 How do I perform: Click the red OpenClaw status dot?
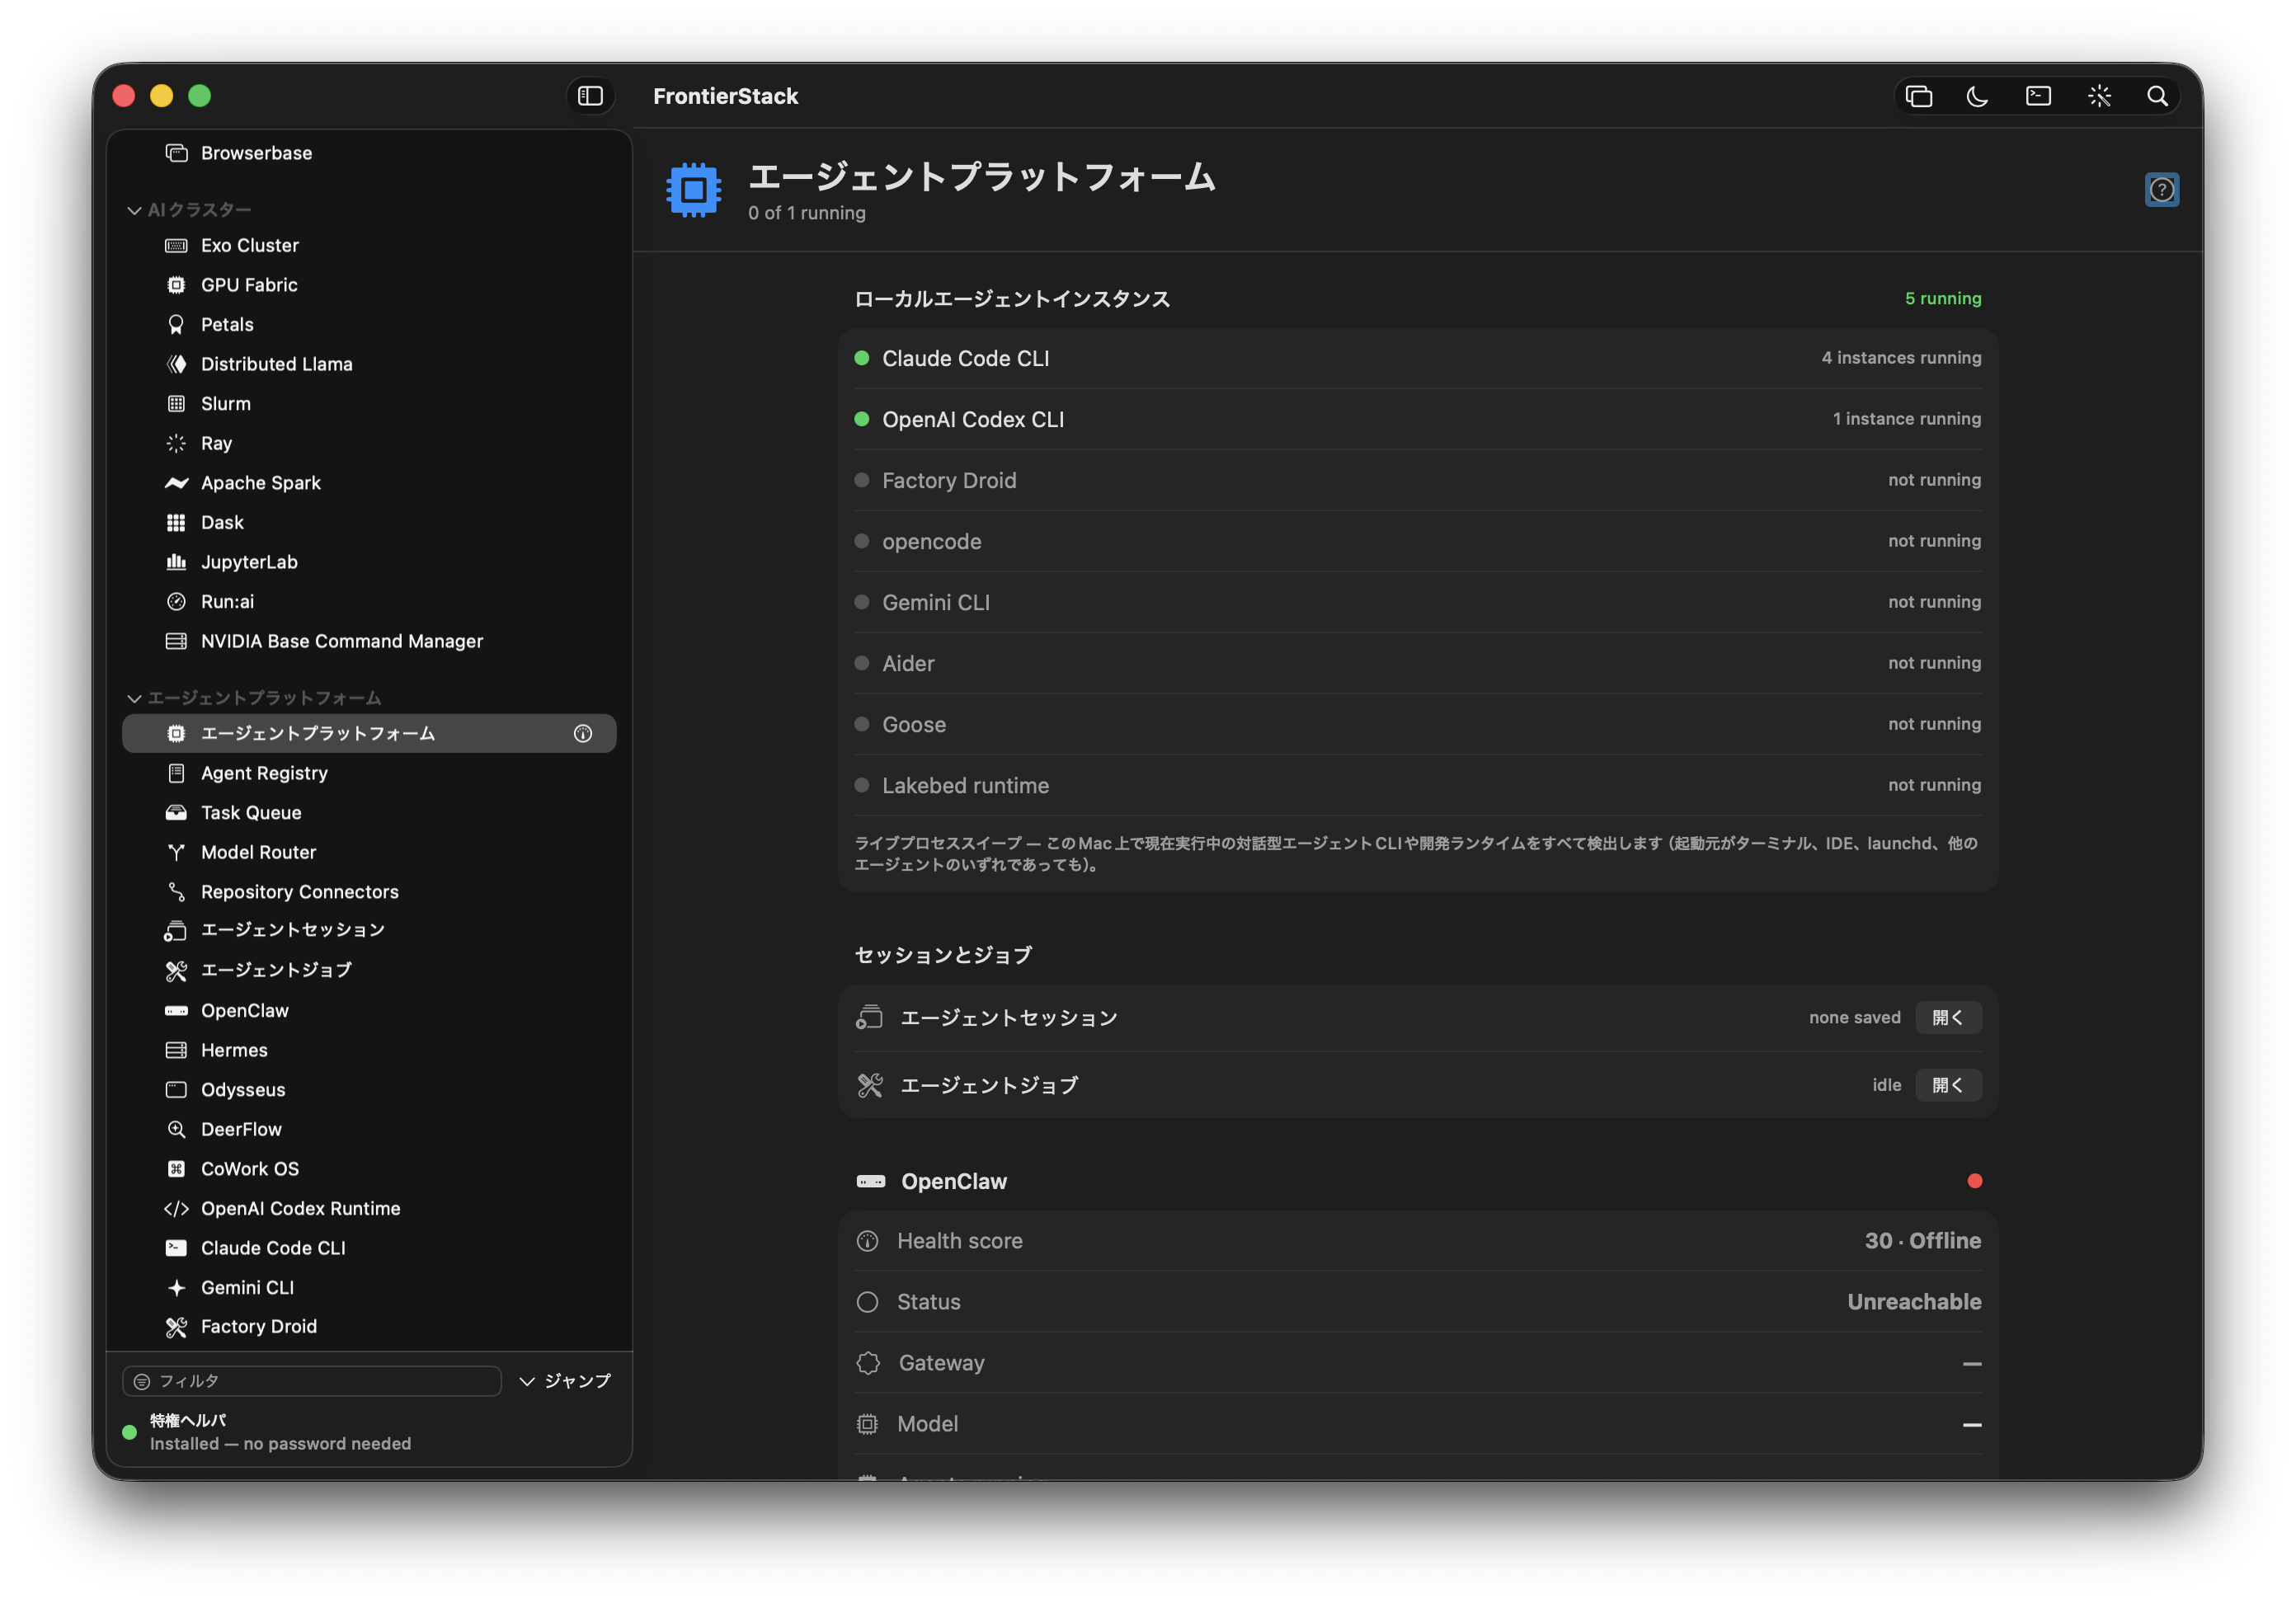(x=1974, y=1181)
